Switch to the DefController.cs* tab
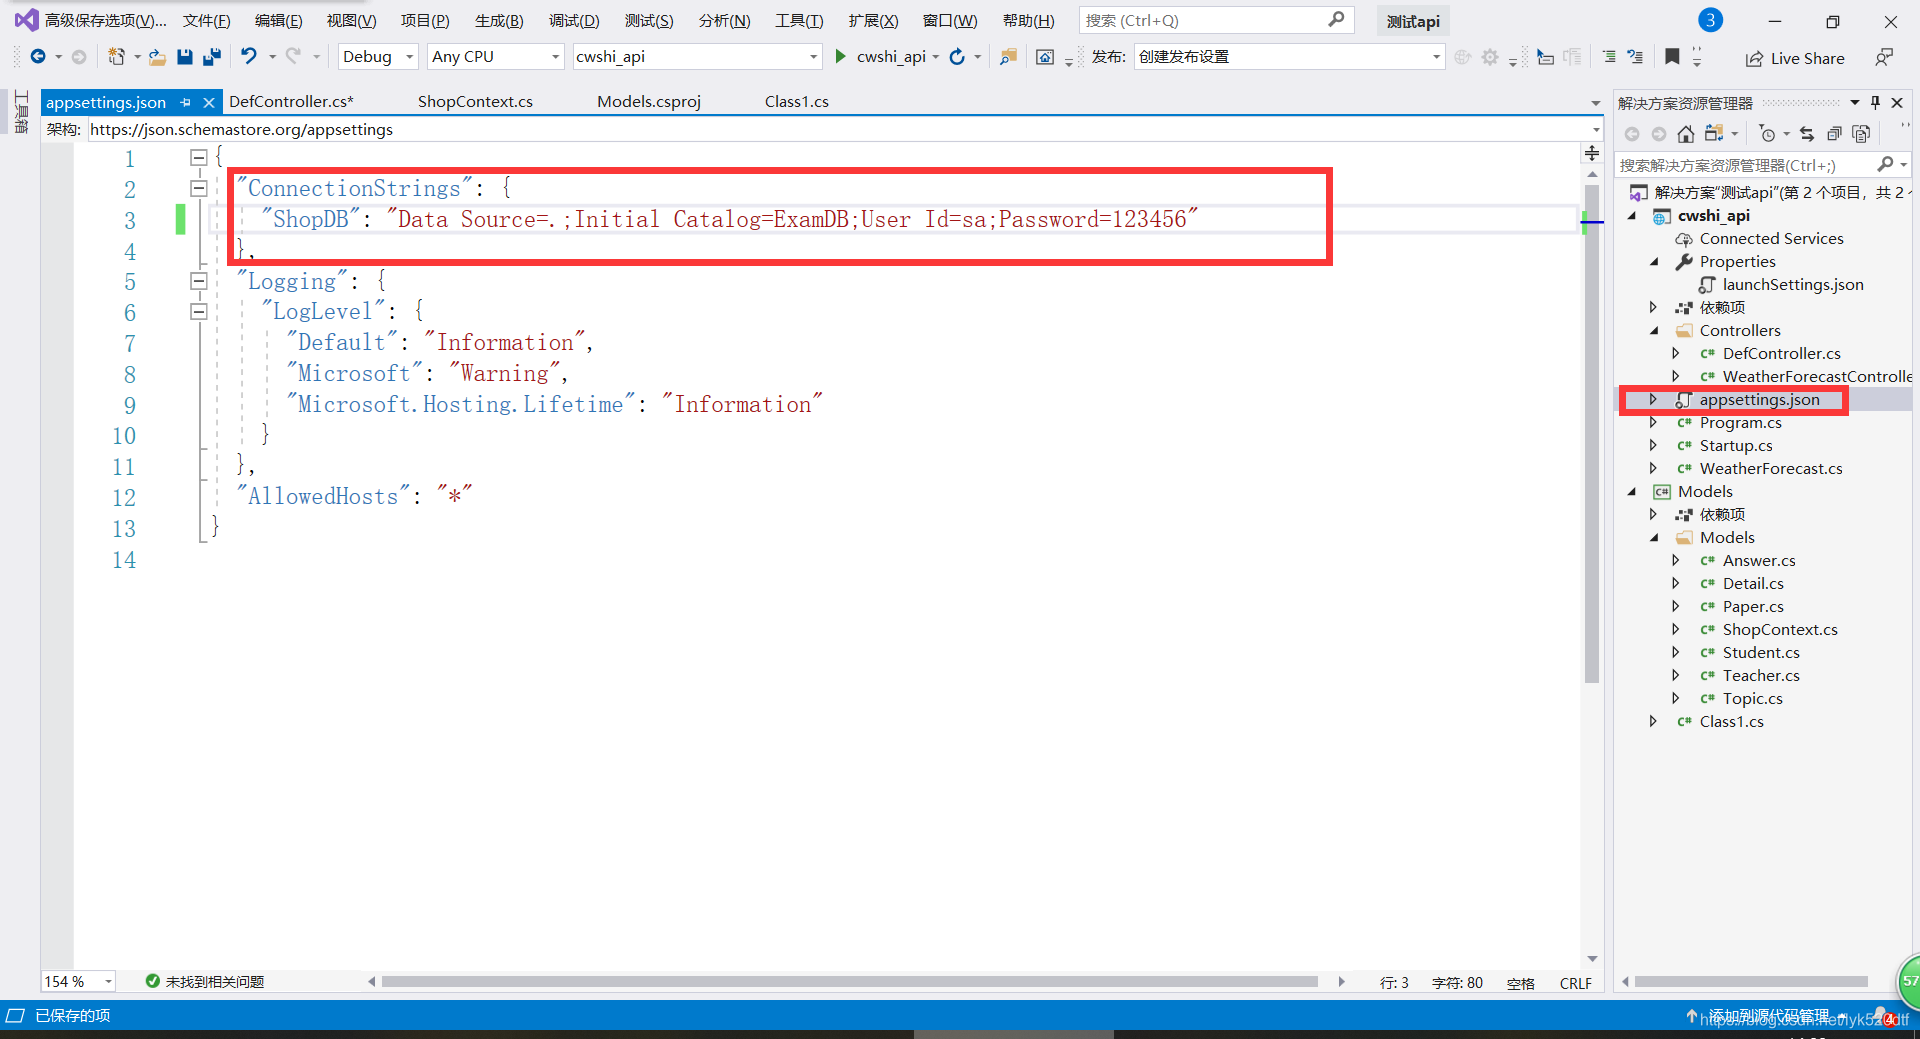The width and height of the screenshot is (1920, 1039). click(291, 102)
